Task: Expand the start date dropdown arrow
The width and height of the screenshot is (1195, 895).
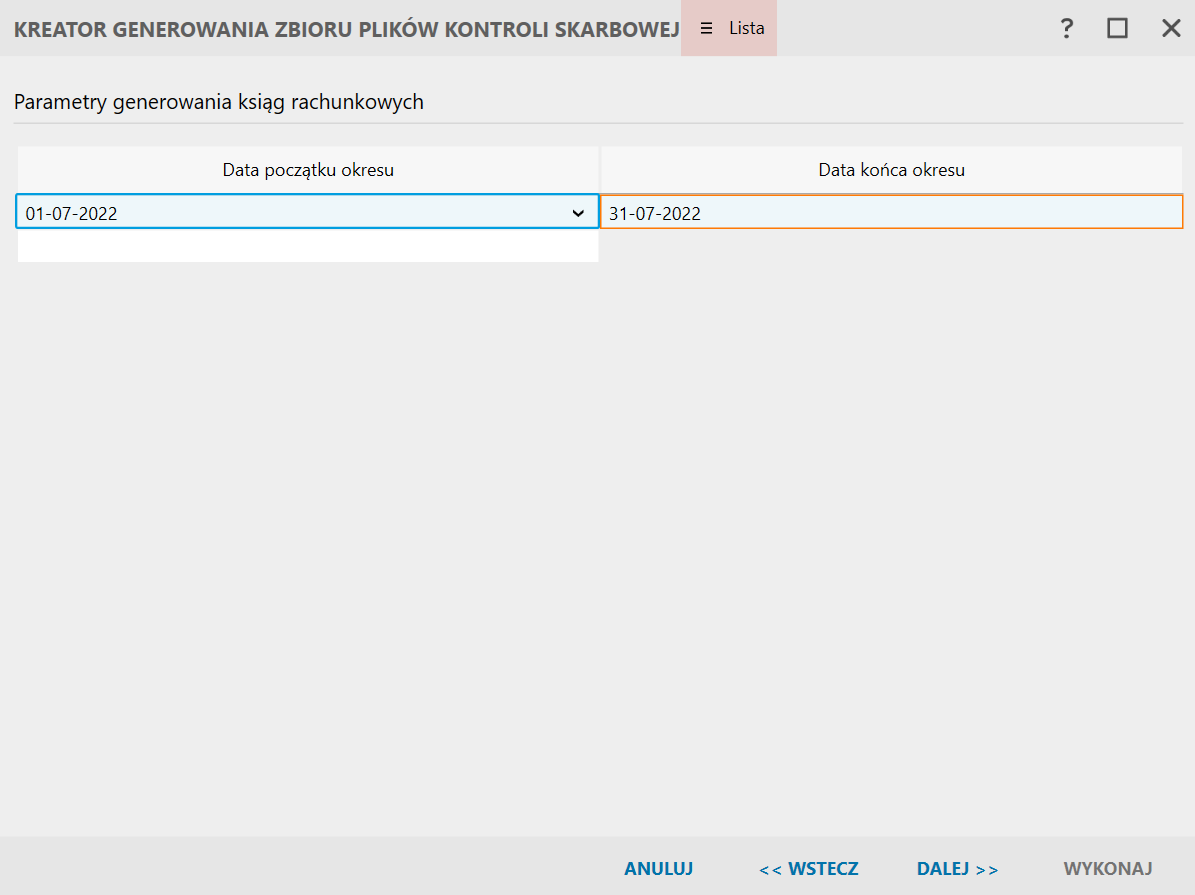Action: [x=578, y=213]
